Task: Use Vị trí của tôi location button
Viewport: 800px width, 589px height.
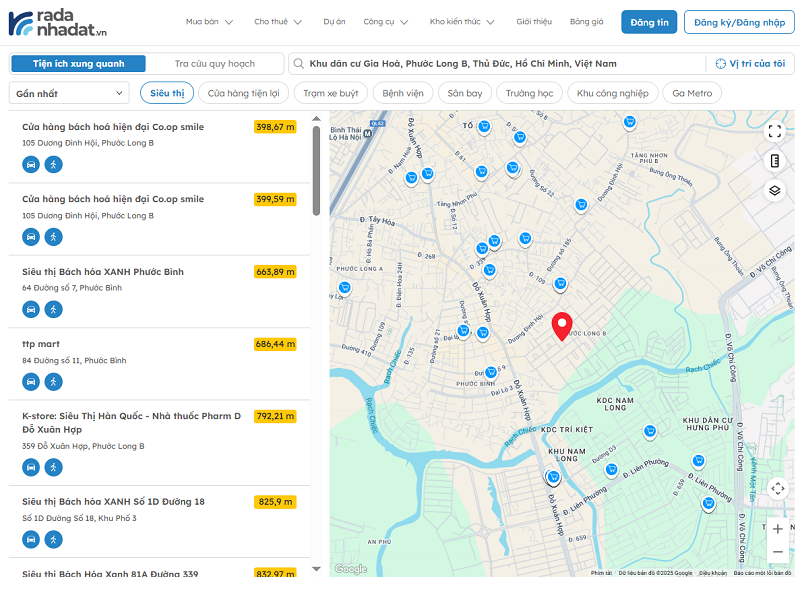Action: pyautogui.click(x=750, y=64)
